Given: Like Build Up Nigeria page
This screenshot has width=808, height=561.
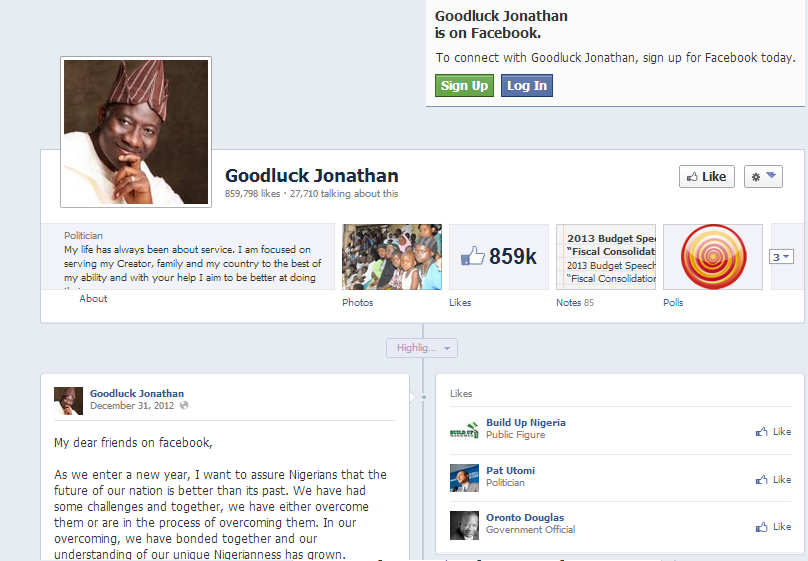Looking at the screenshot, I should coord(773,432).
